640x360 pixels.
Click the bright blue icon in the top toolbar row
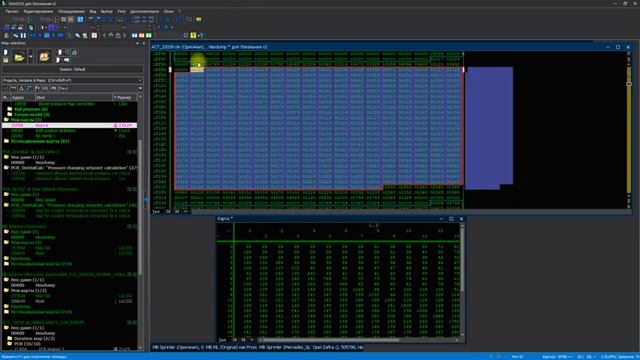[80, 19]
